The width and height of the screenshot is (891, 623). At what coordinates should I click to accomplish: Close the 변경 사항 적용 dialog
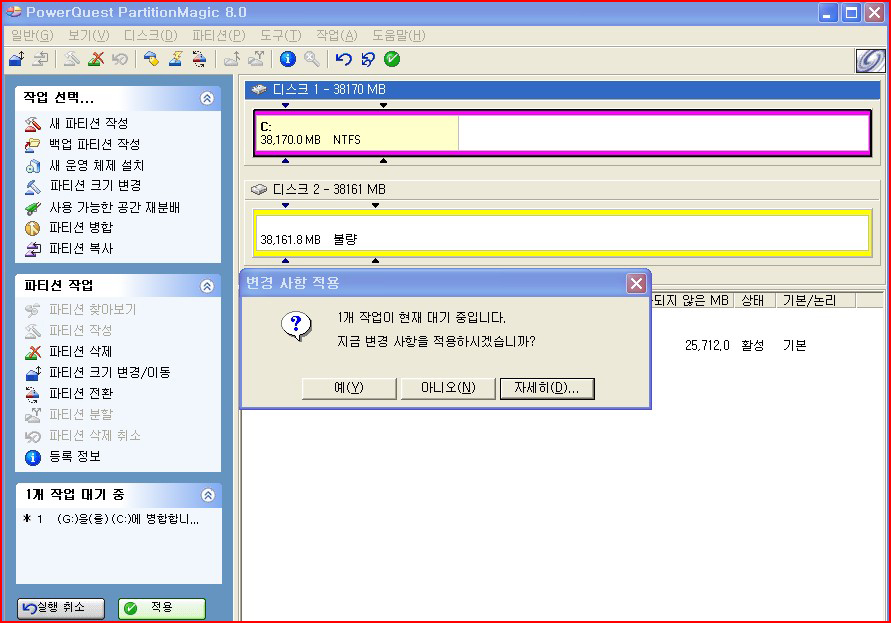pyautogui.click(x=636, y=283)
